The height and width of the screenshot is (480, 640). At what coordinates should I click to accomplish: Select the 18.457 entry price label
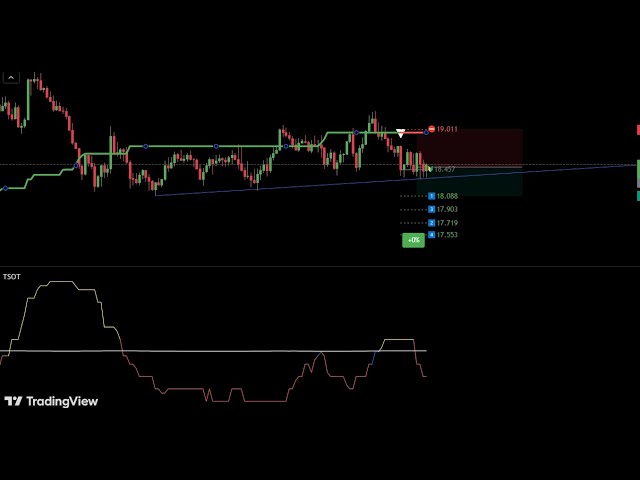coord(444,169)
